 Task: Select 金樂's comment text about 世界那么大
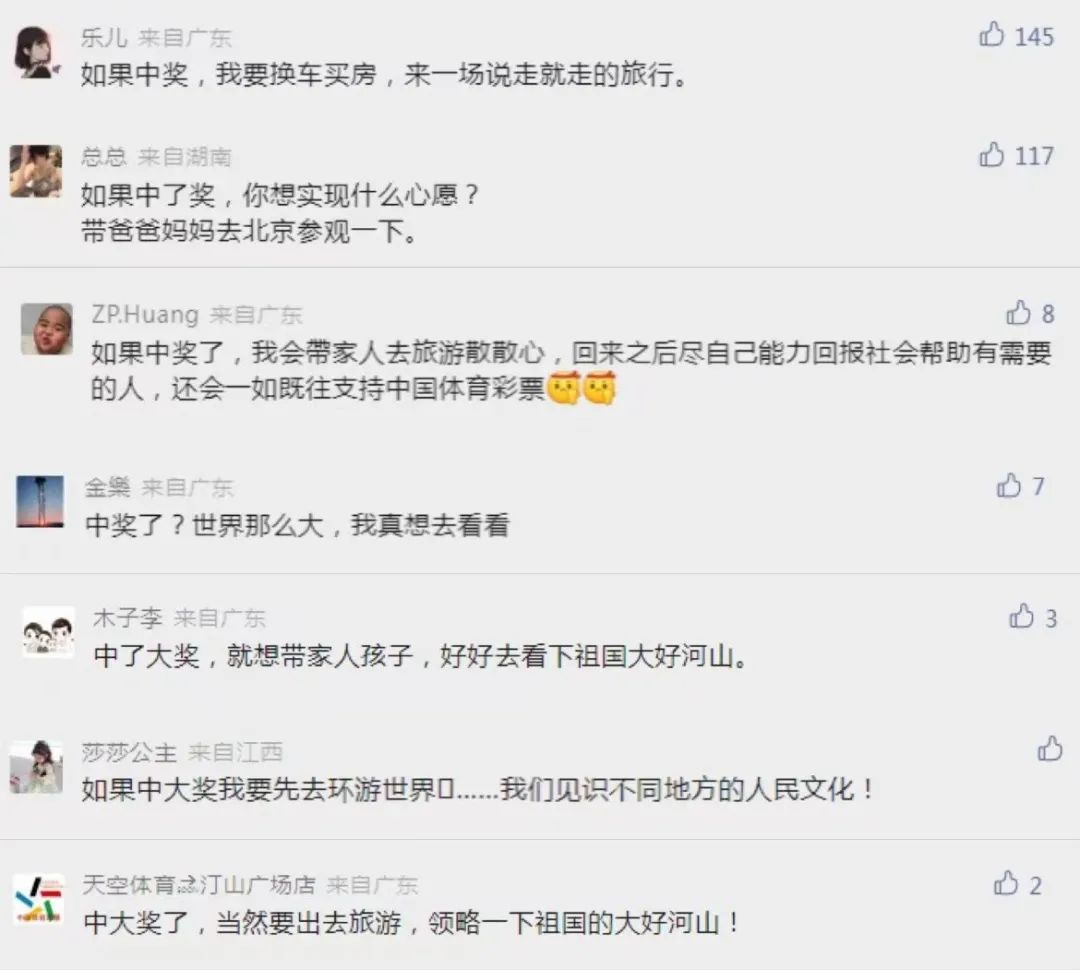click(298, 525)
